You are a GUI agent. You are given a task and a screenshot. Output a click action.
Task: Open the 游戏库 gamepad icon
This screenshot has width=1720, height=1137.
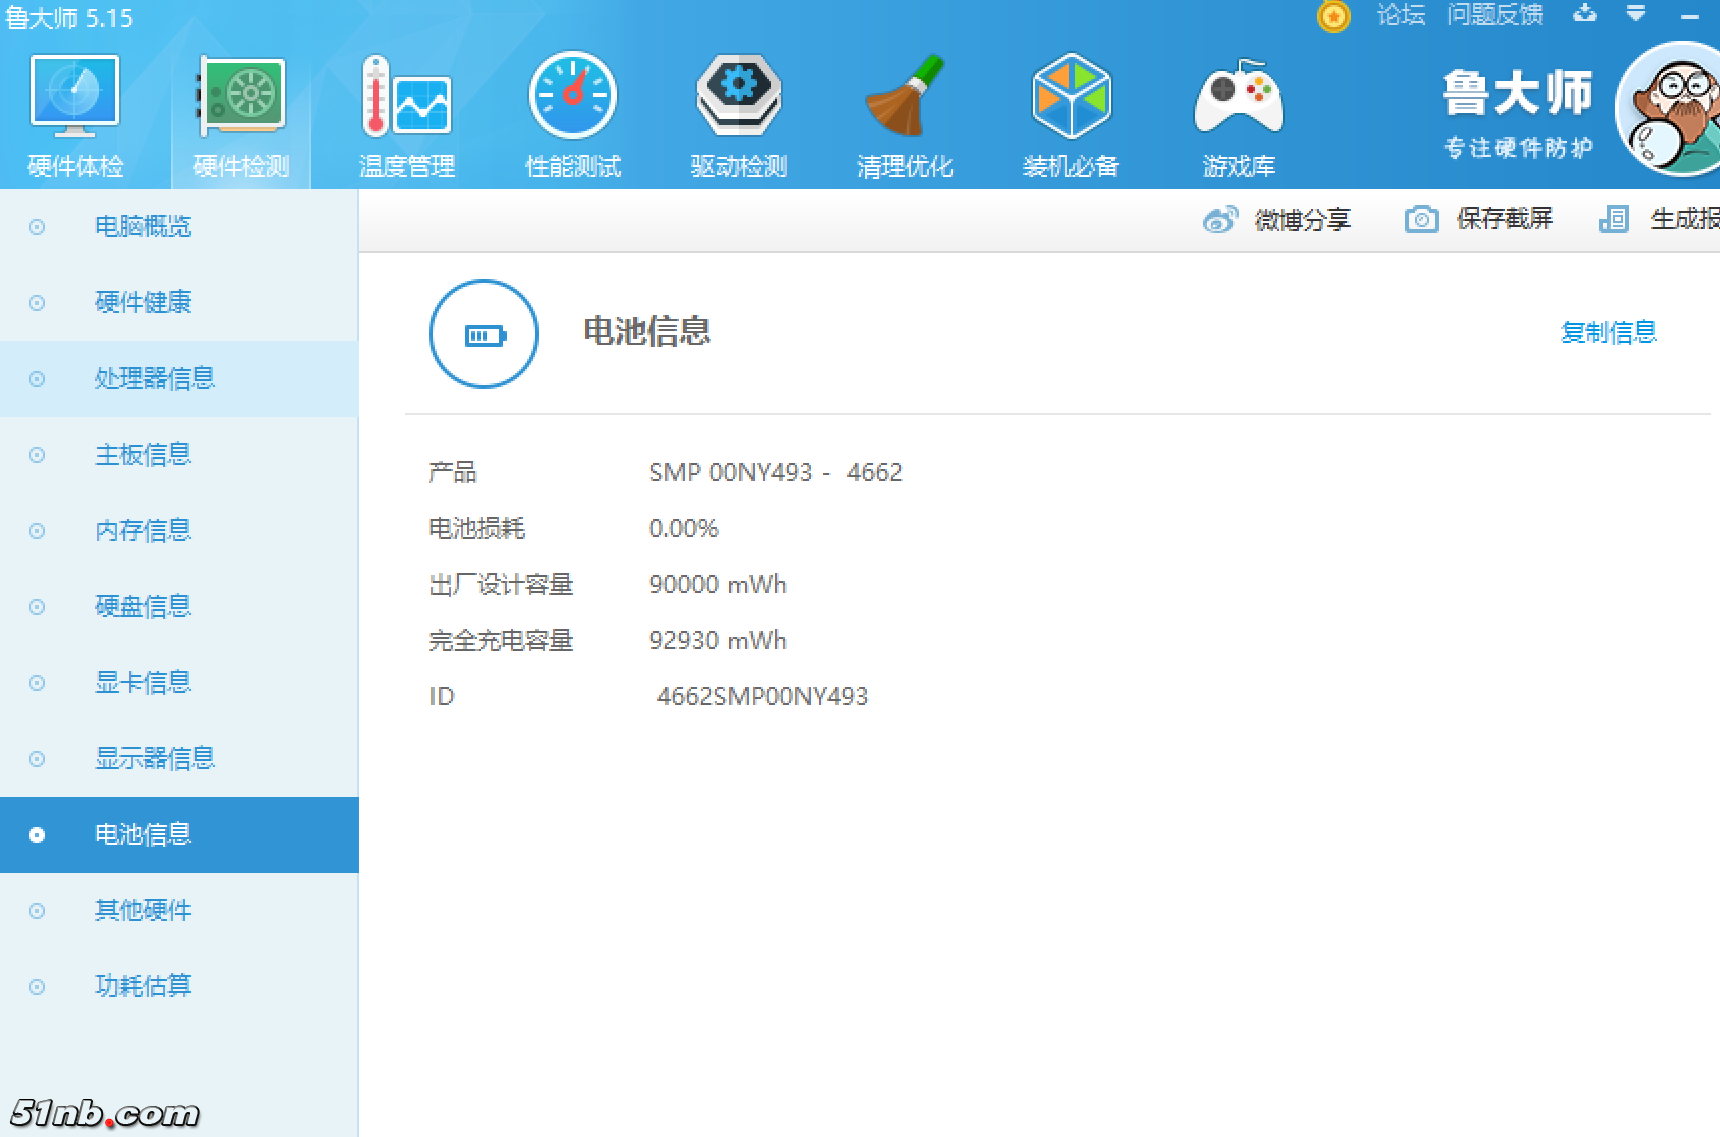point(1238,98)
